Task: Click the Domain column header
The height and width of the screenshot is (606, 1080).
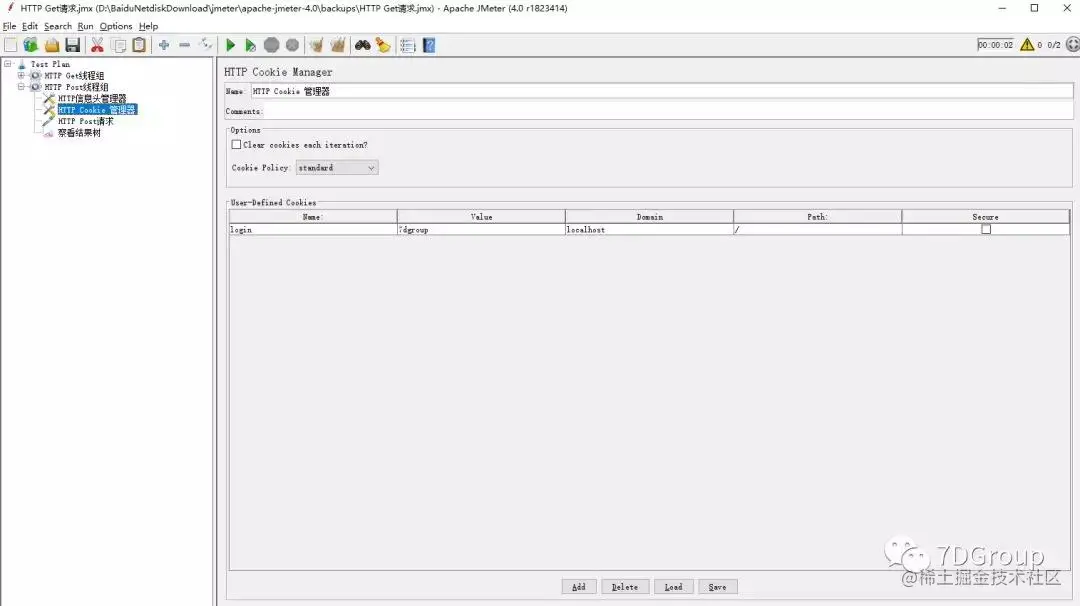Action: pos(649,216)
